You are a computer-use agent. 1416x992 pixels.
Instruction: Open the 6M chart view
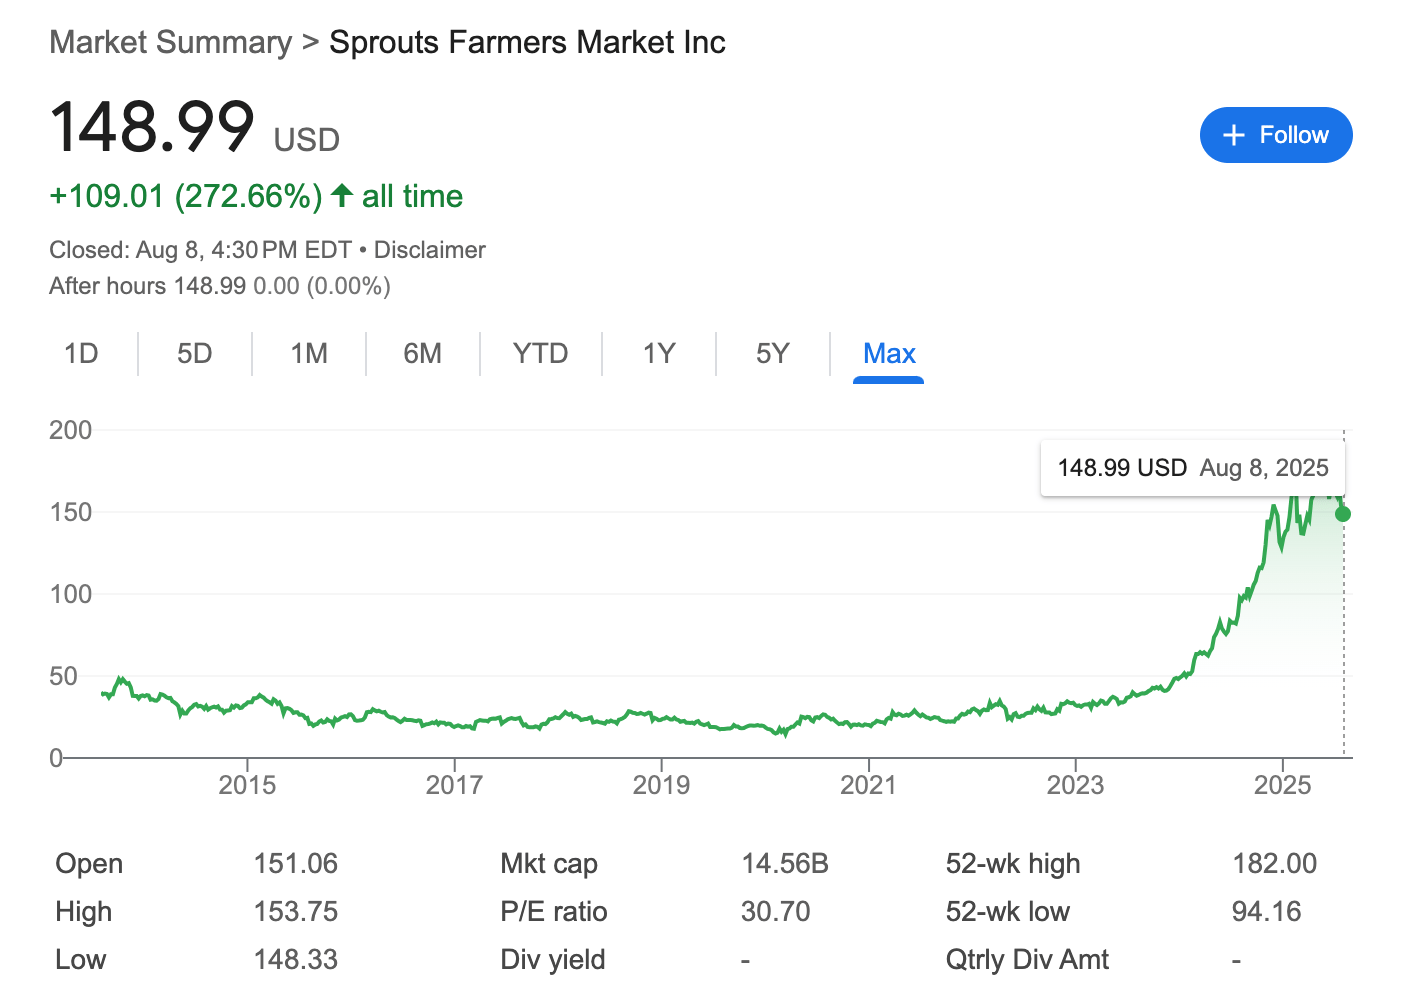tap(422, 354)
